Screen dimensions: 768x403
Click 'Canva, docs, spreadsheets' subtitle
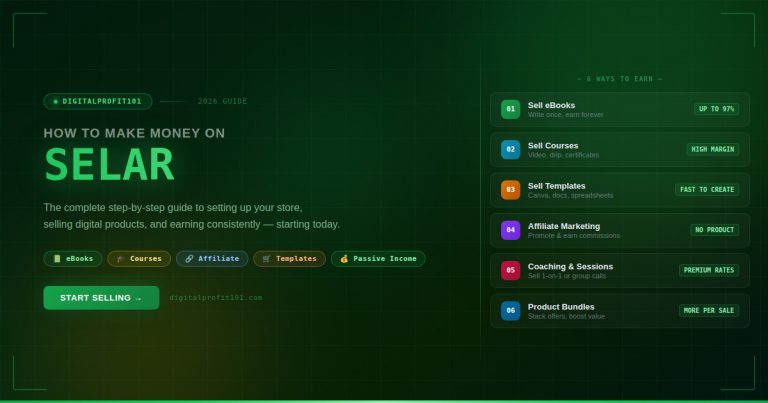[570, 195]
